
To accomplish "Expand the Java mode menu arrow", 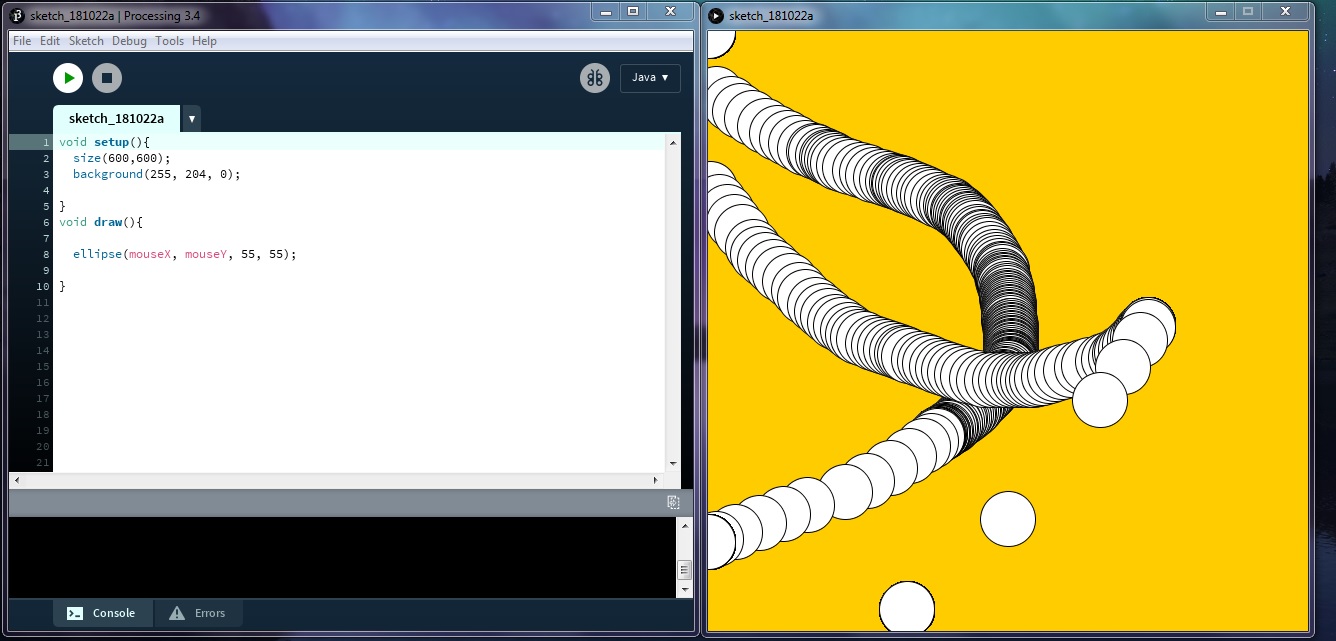I will click(x=666, y=77).
